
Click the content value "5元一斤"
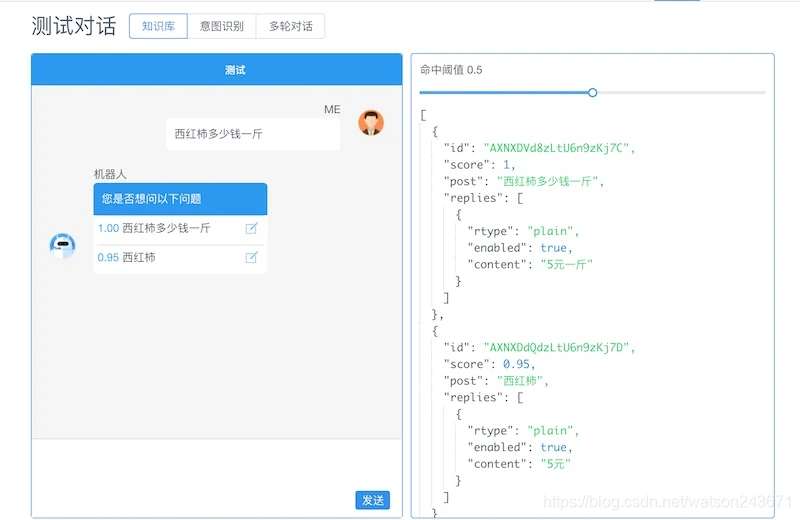click(566, 264)
